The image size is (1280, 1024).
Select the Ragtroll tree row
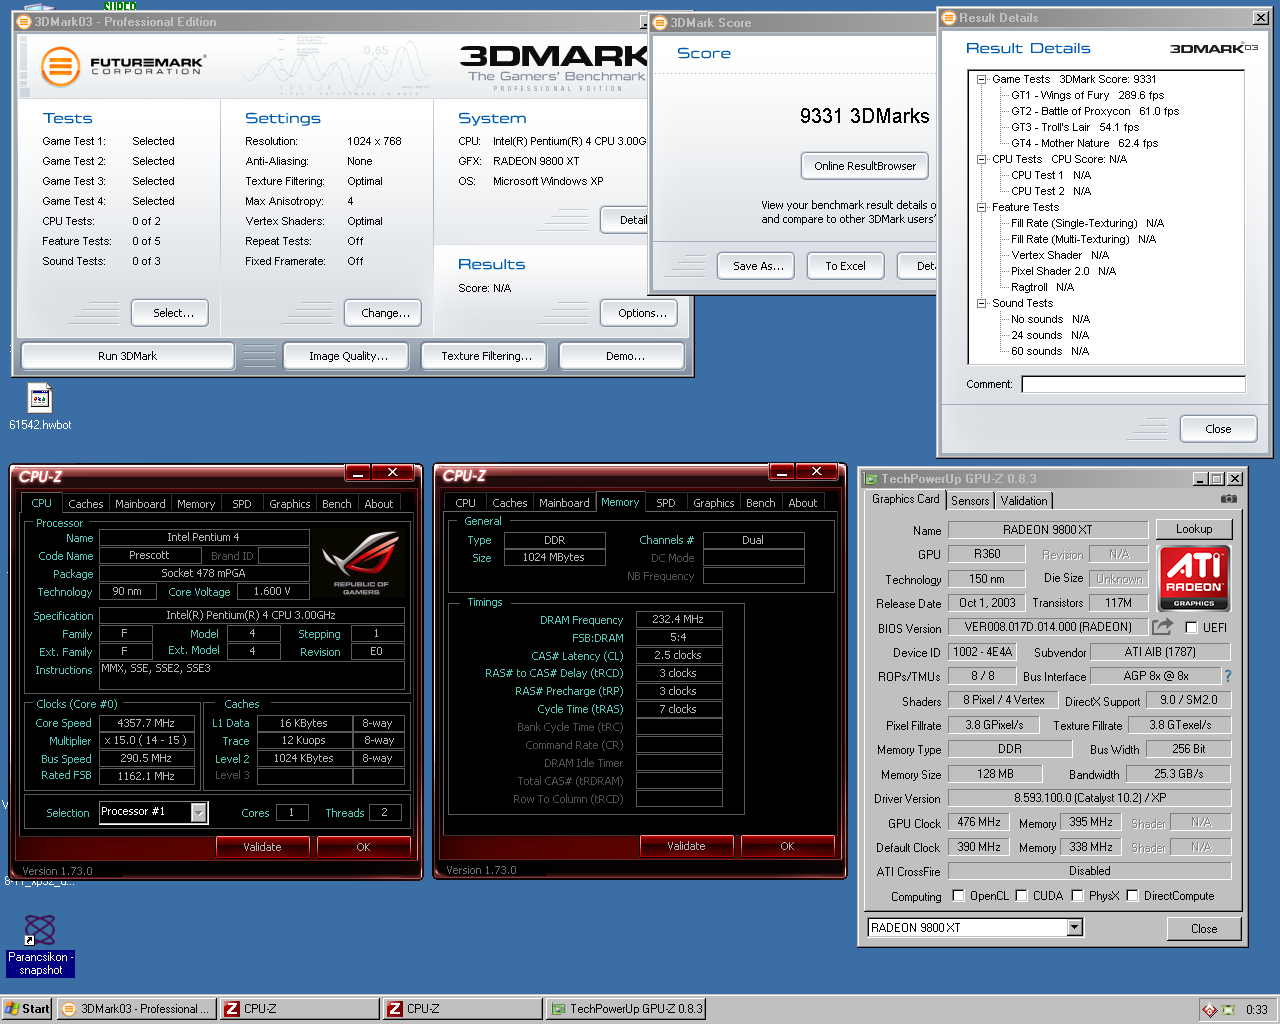click(x=1042, y=287)
